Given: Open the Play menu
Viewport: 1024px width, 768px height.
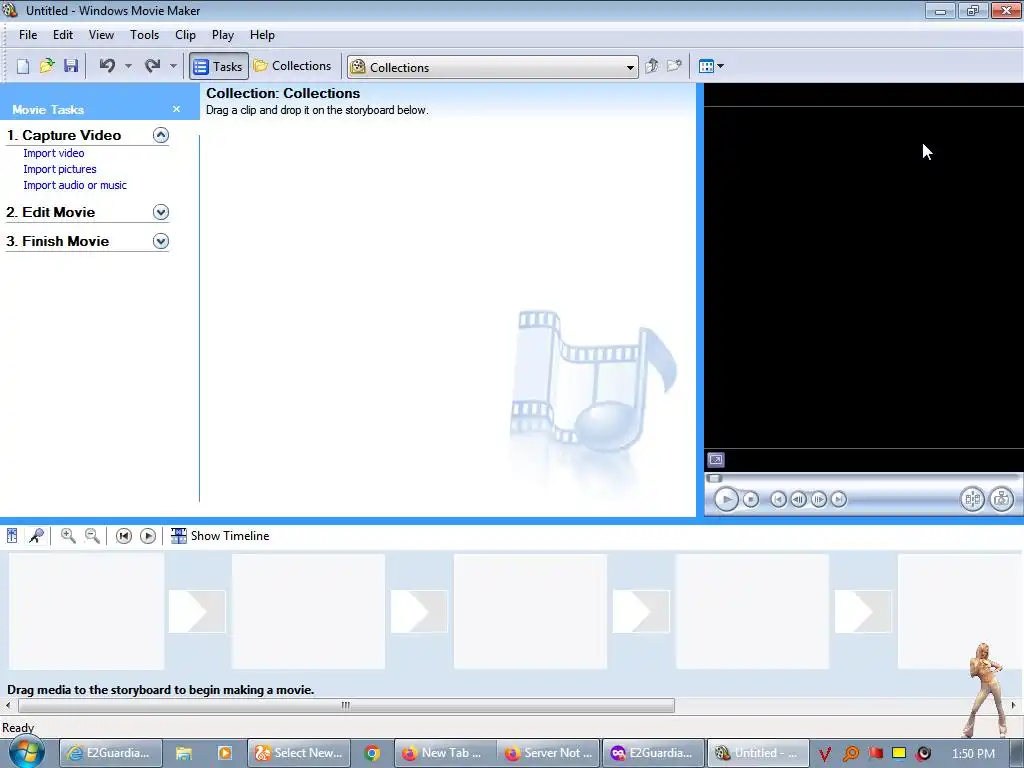Looking at the screenshot, I should point(223,35).
